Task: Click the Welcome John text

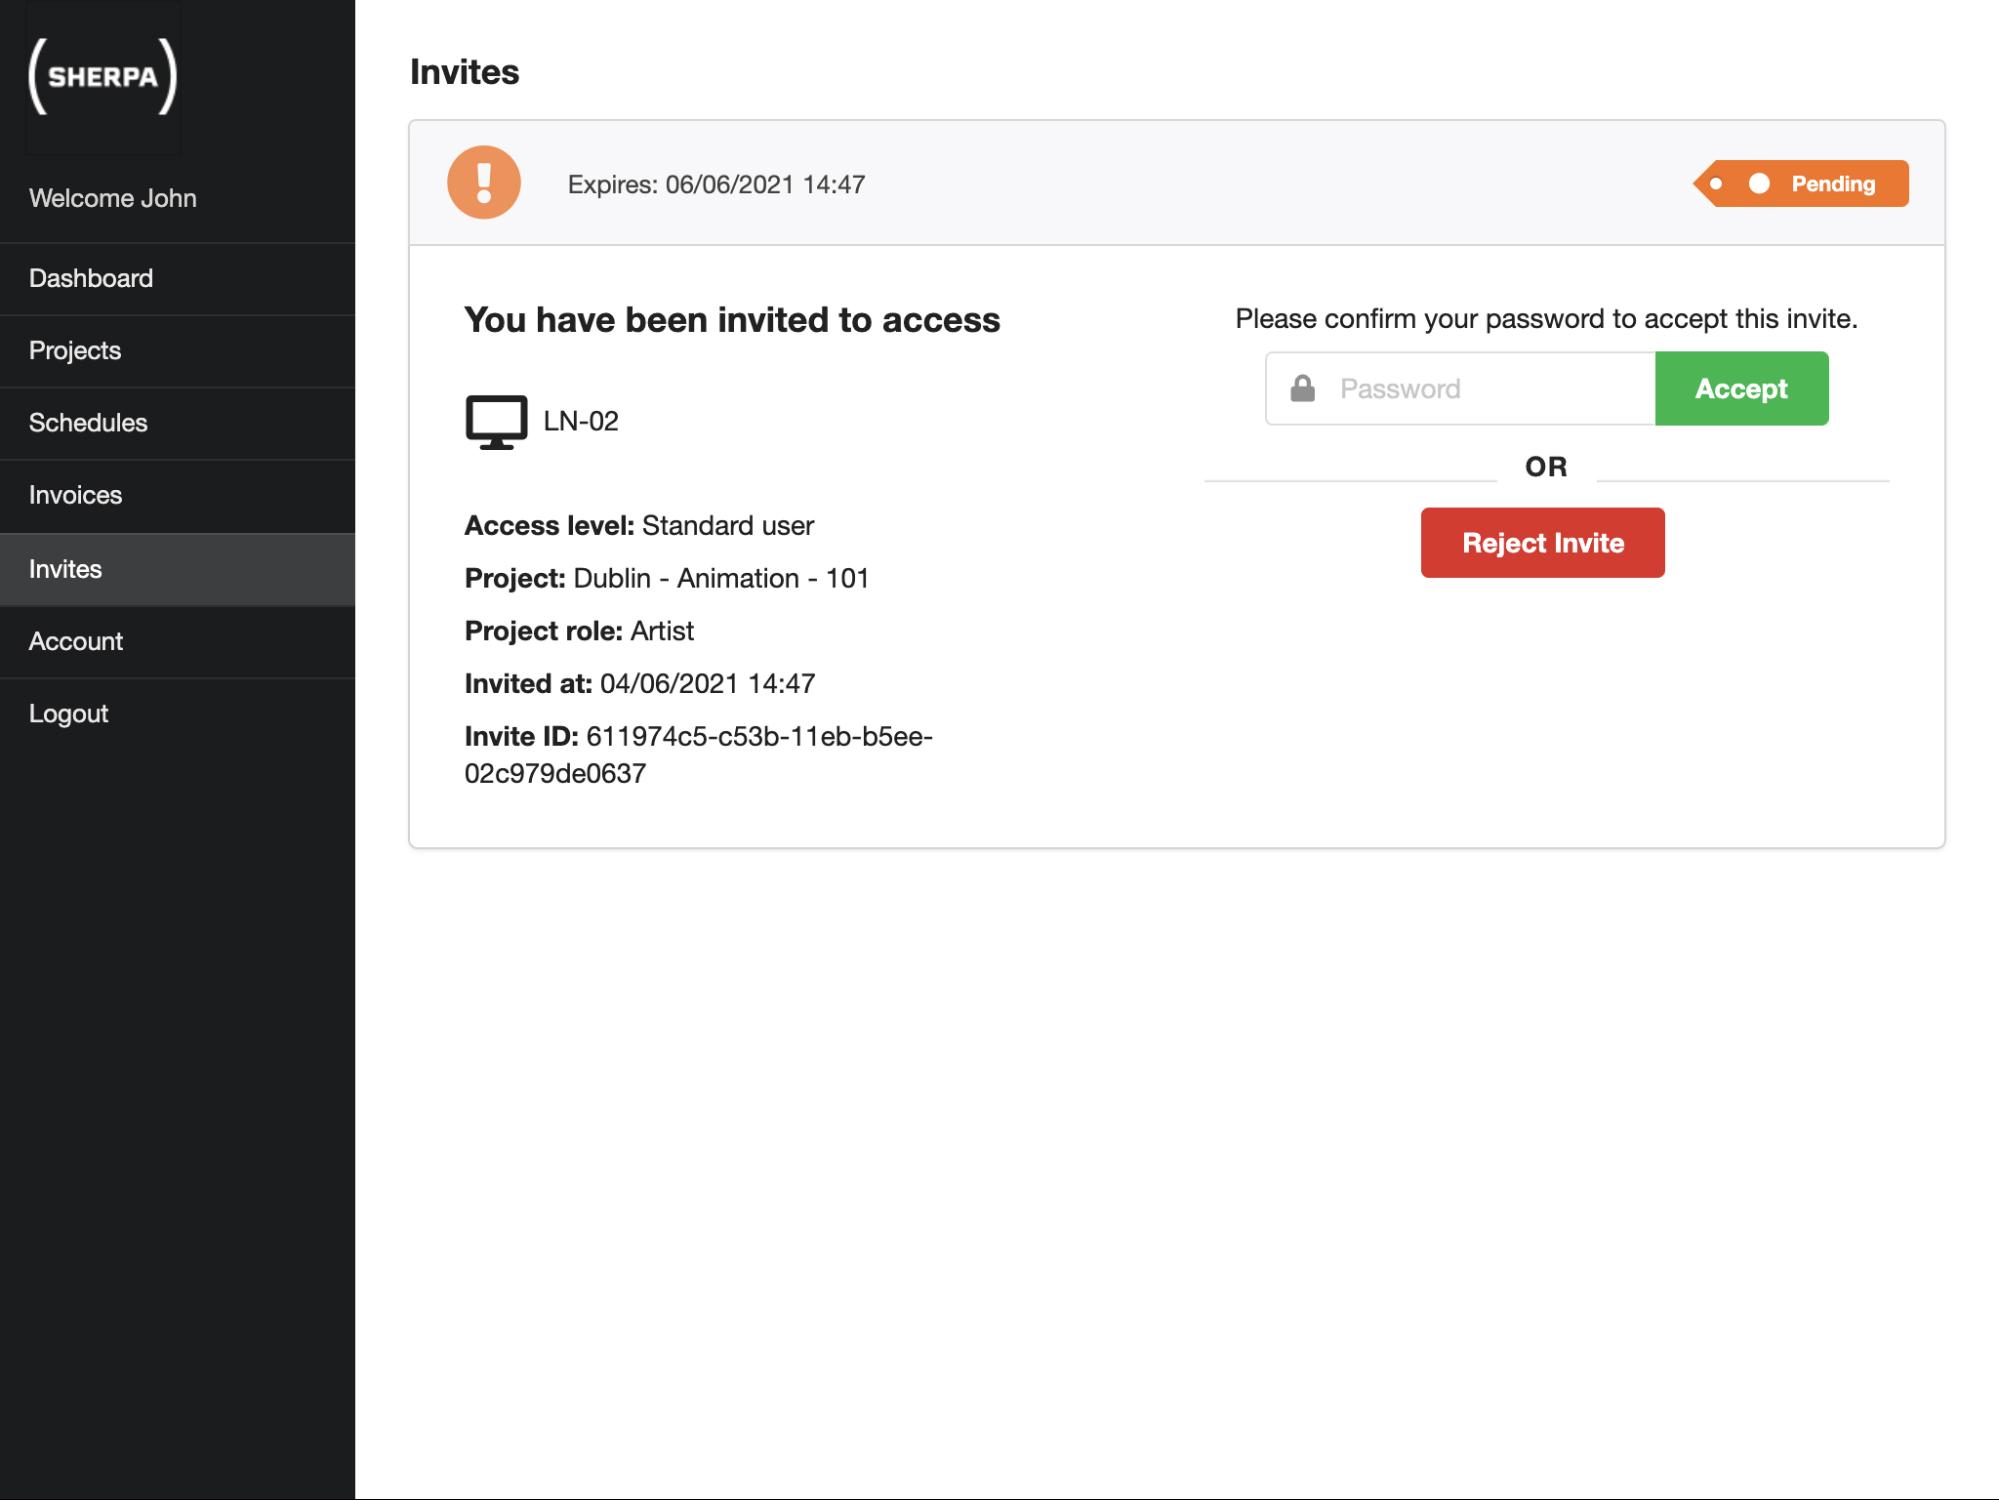Action: [113, 198]
